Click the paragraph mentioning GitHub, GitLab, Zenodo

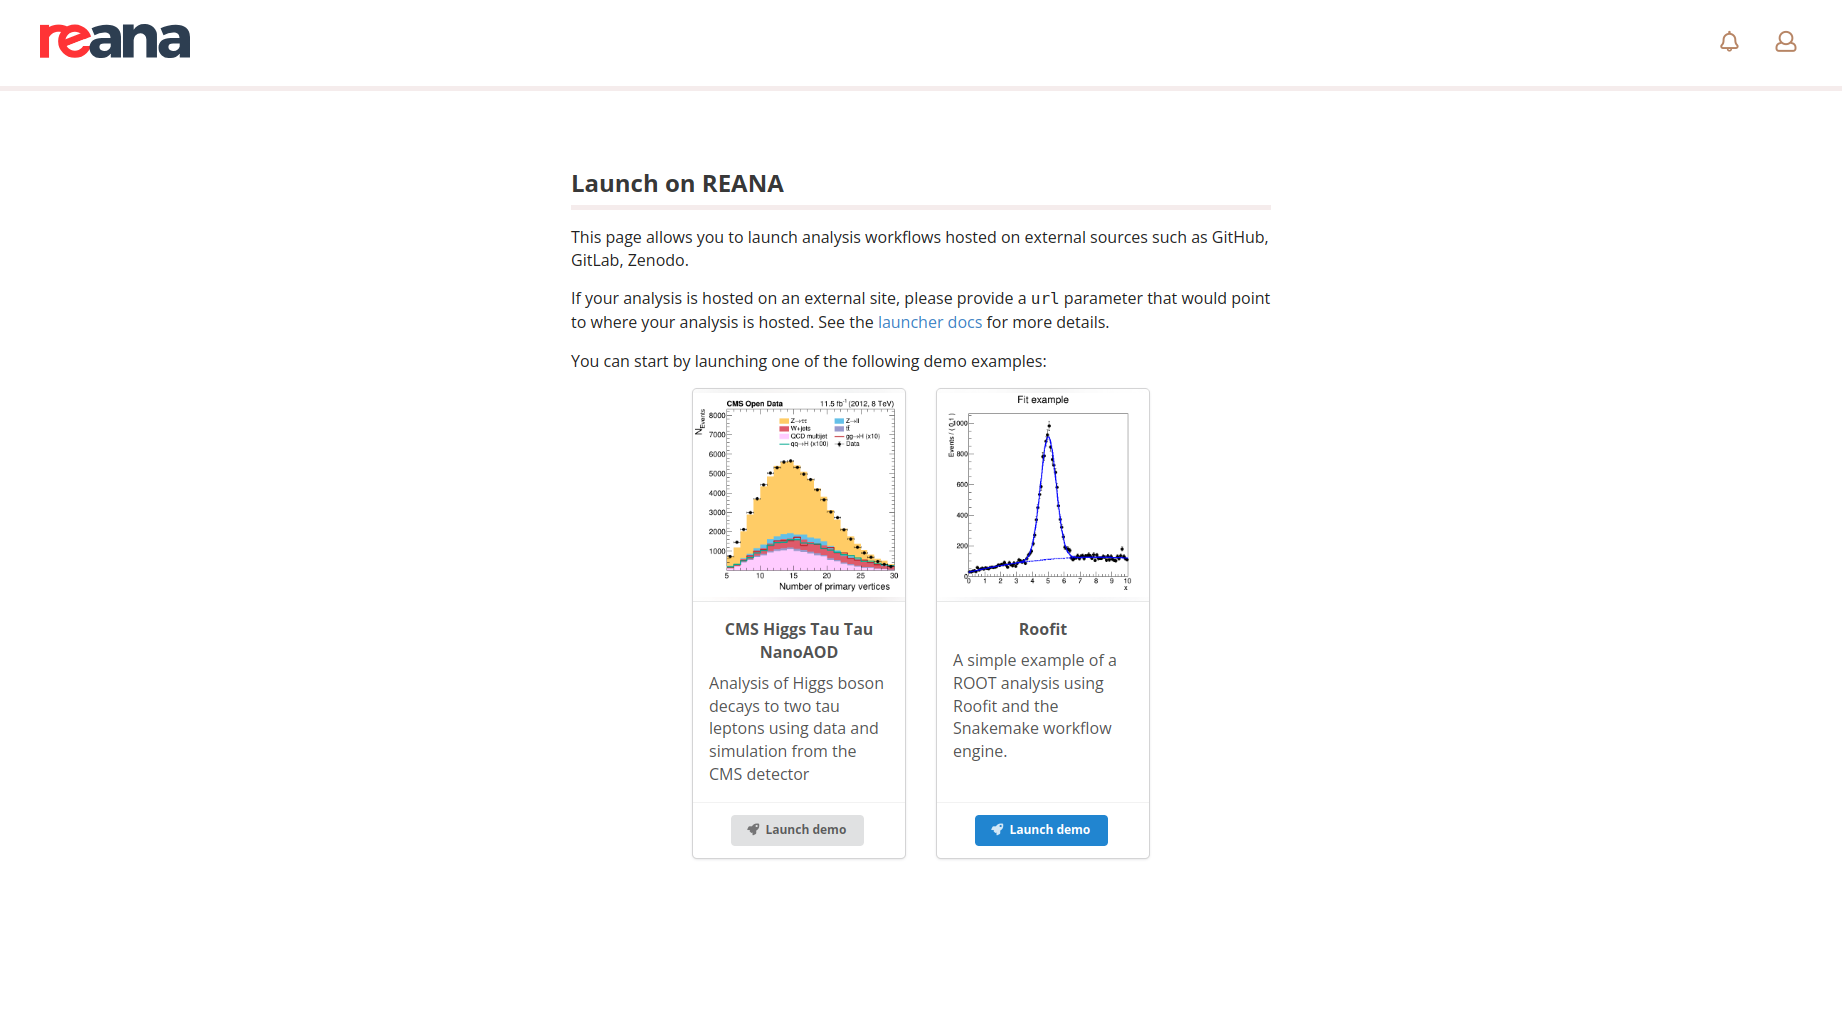pyautogui.click(x=919, y=248)
